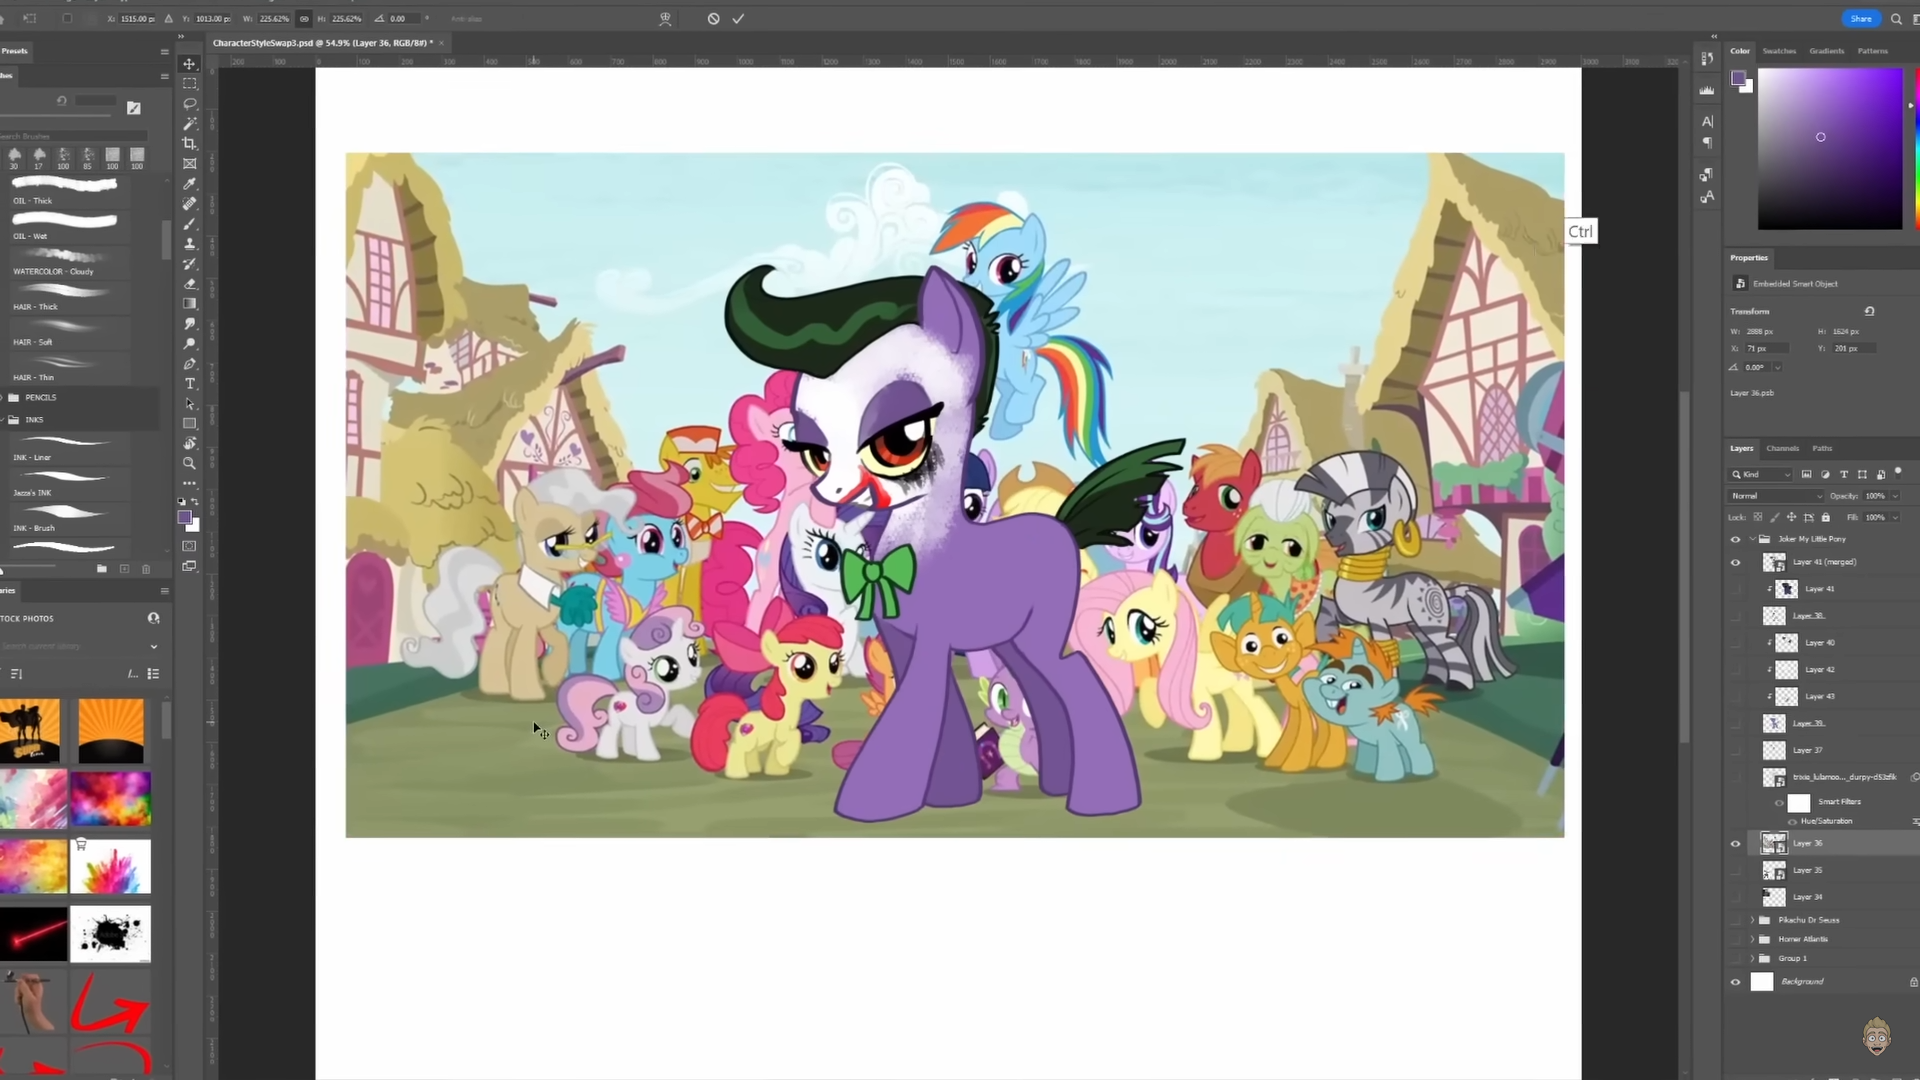Hide the Layer 36 eye icon
The height and width of the screenshot is (1080, 1920).
[1735, 844]
